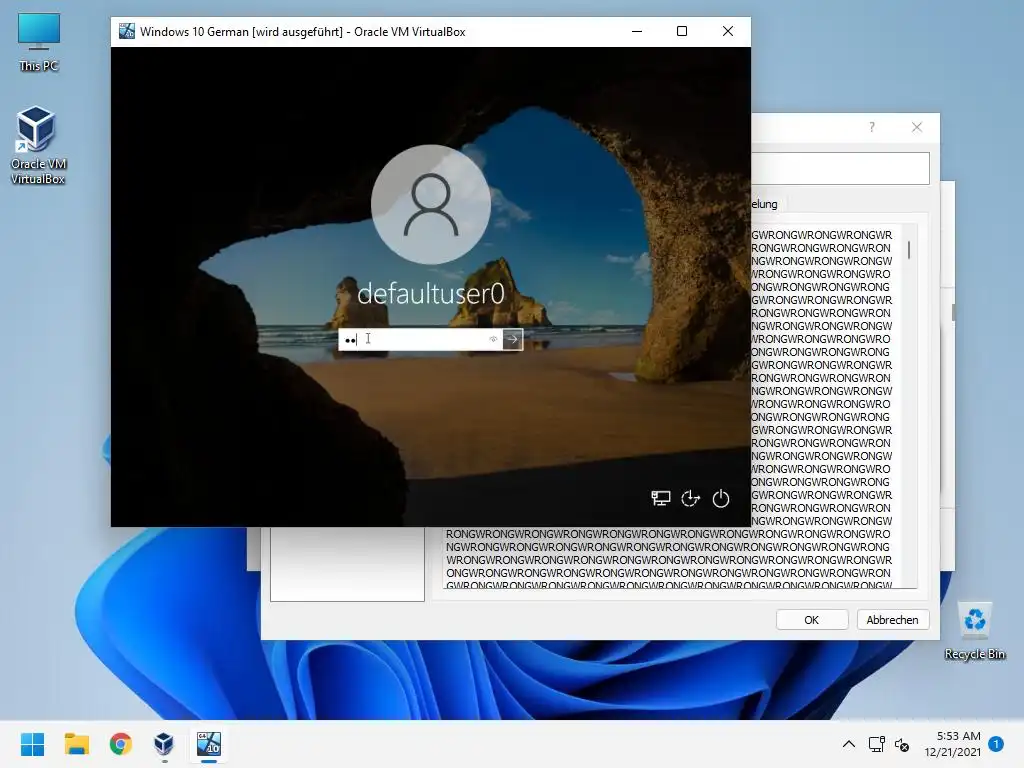
Task: Open This PC desktop icon
Action: tap(39, 42)
